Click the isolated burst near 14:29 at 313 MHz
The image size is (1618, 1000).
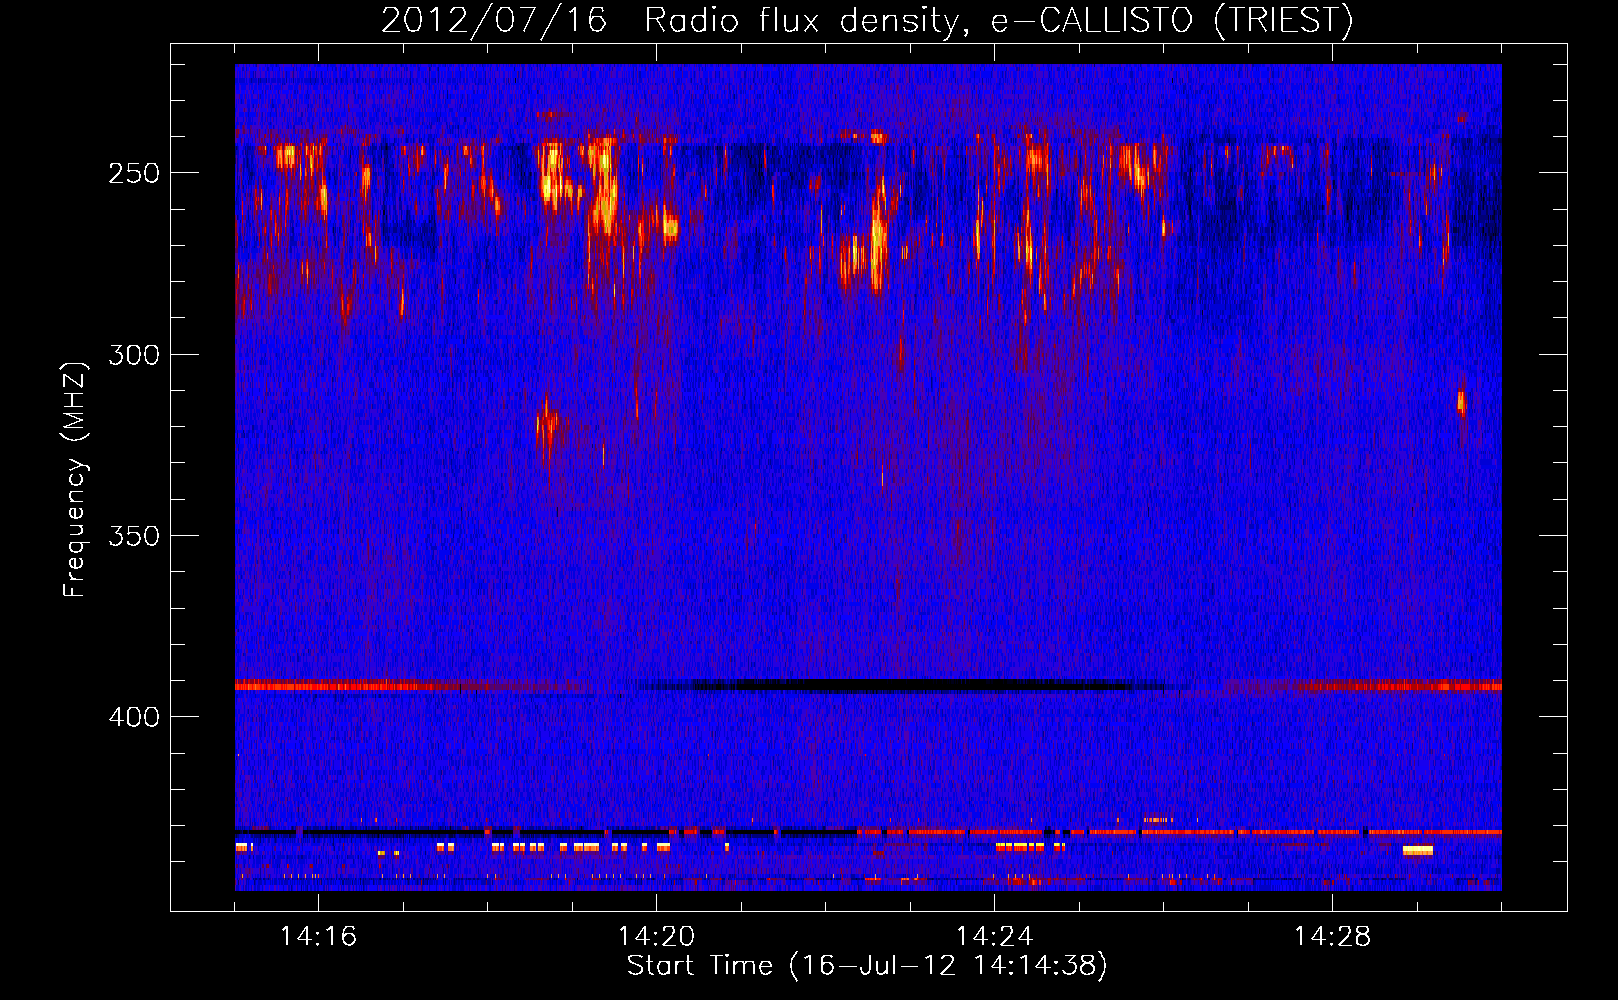1461,402
